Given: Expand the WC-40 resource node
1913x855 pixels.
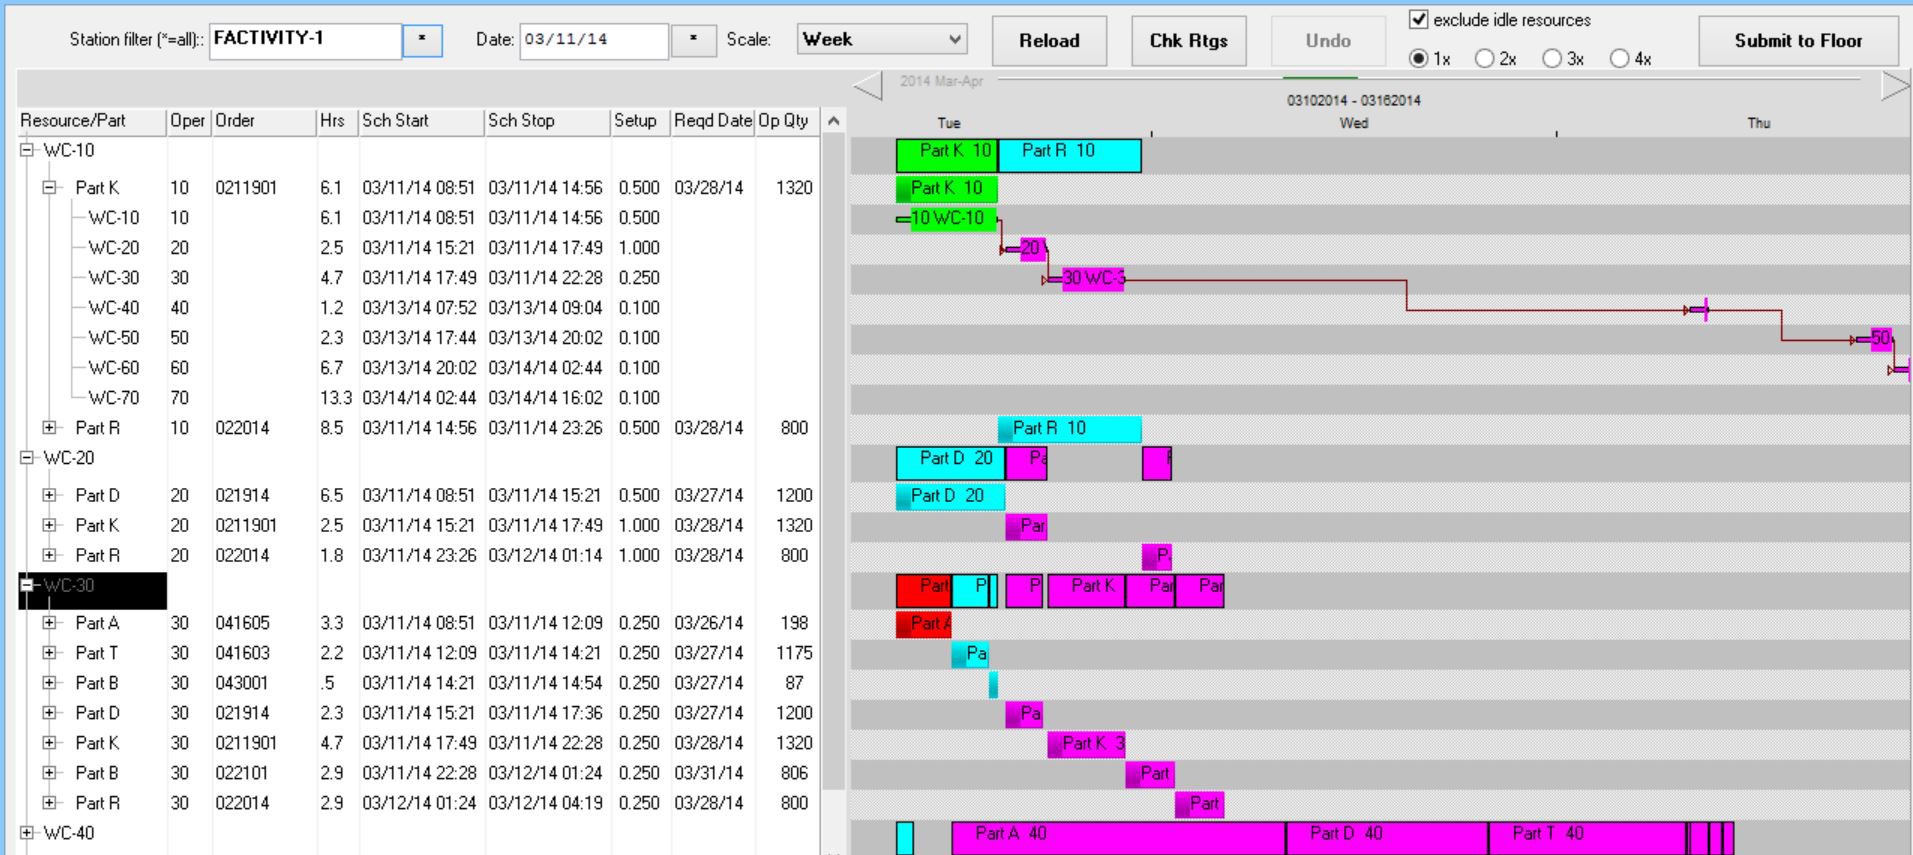Looking at the screenshot, I should pos(27,833).
